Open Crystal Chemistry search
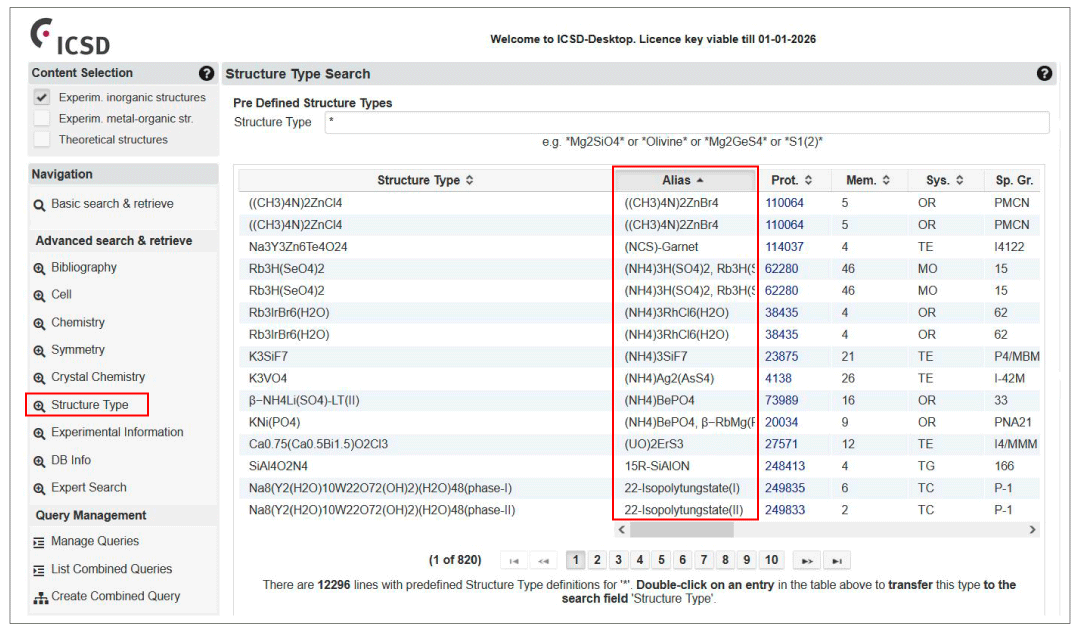Screen dimensions: 1079x636 (98, 377)
